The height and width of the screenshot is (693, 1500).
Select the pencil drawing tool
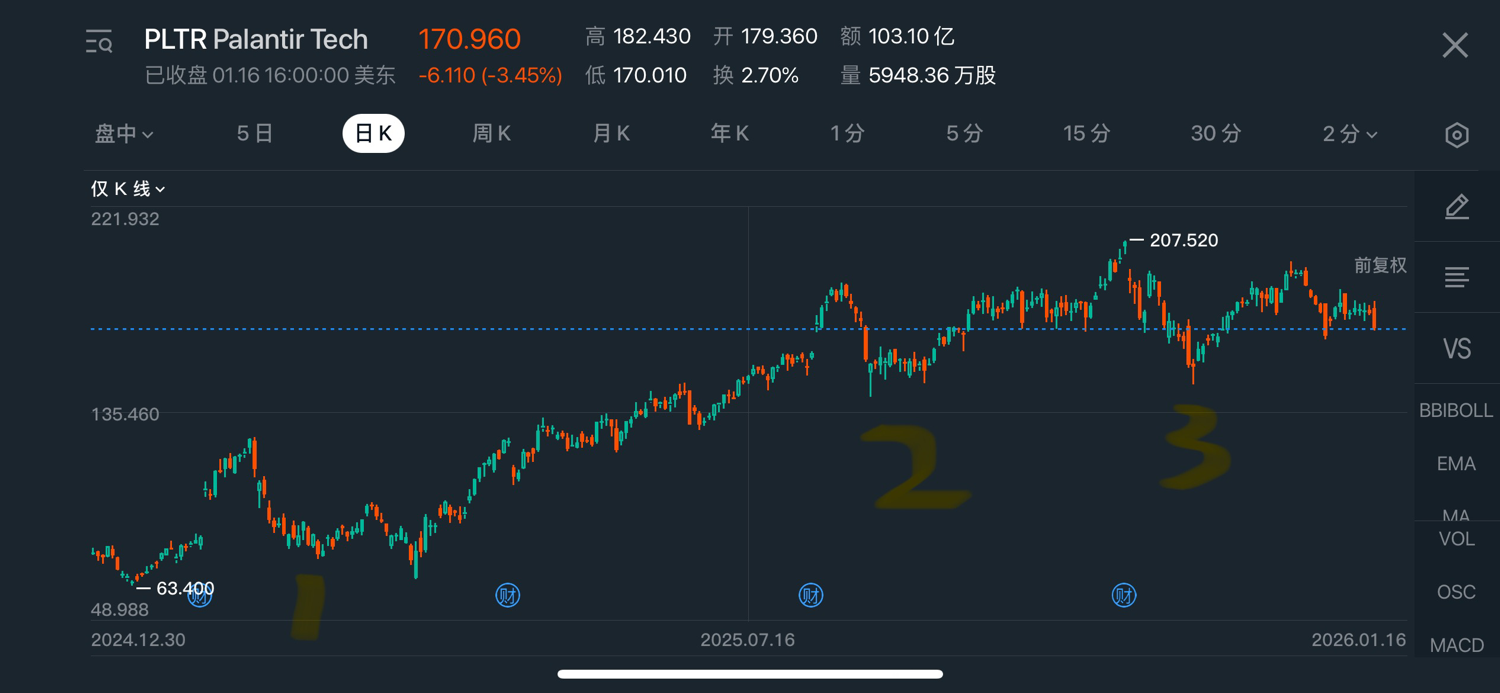[1457, 207]
